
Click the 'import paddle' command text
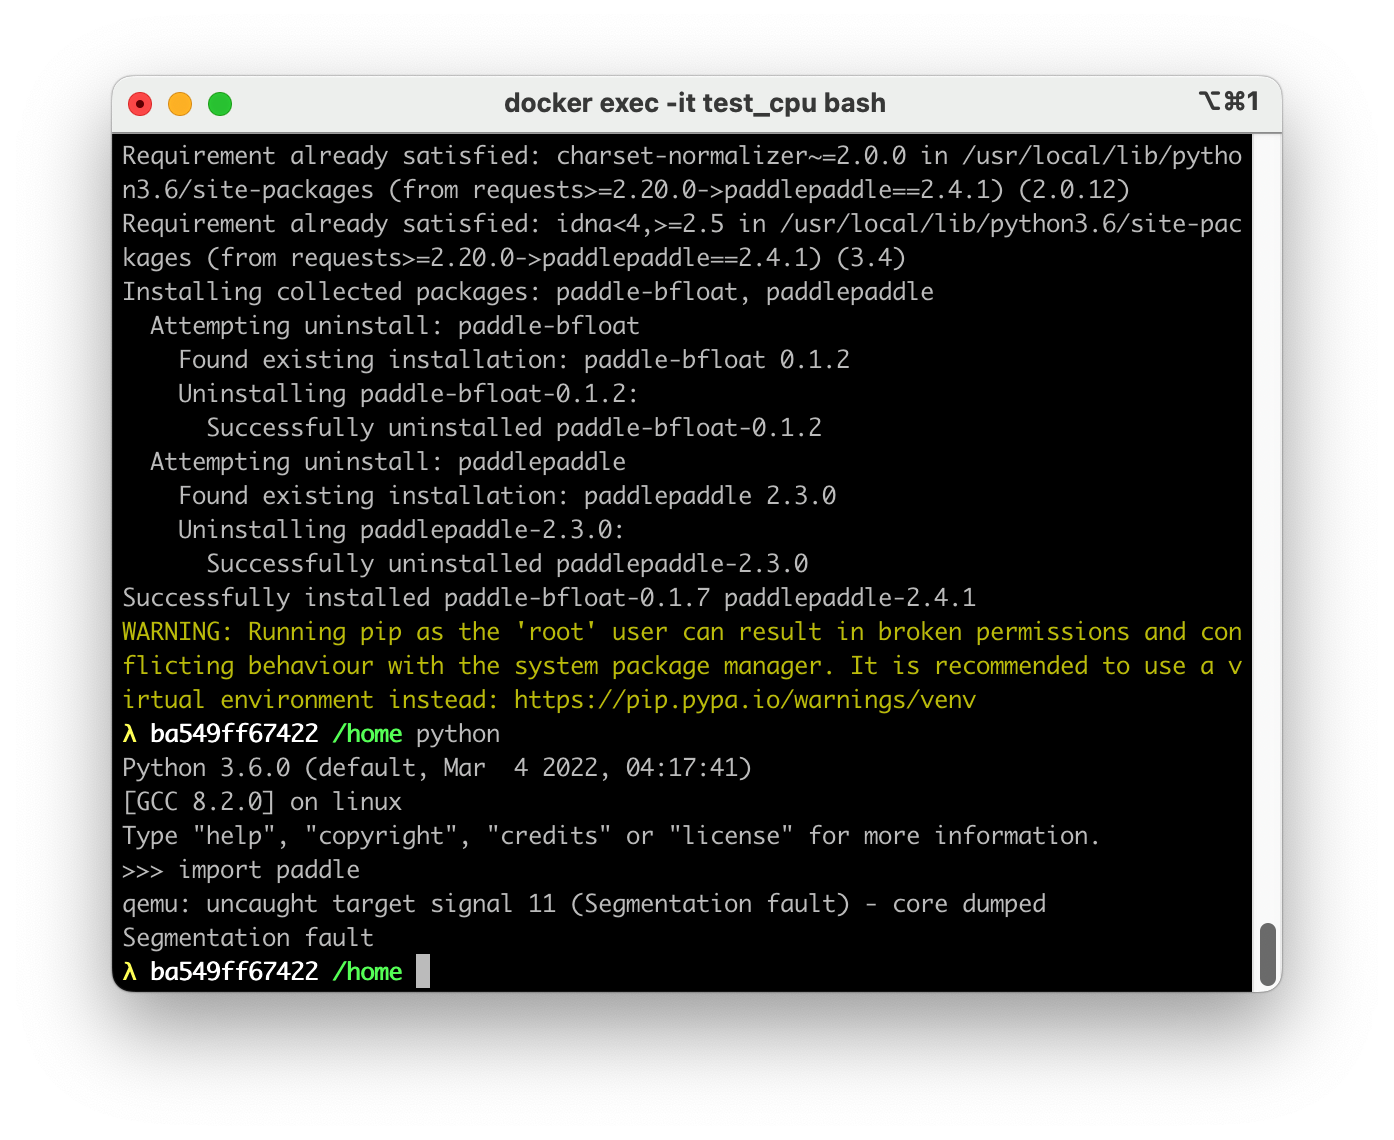[269, 870]
